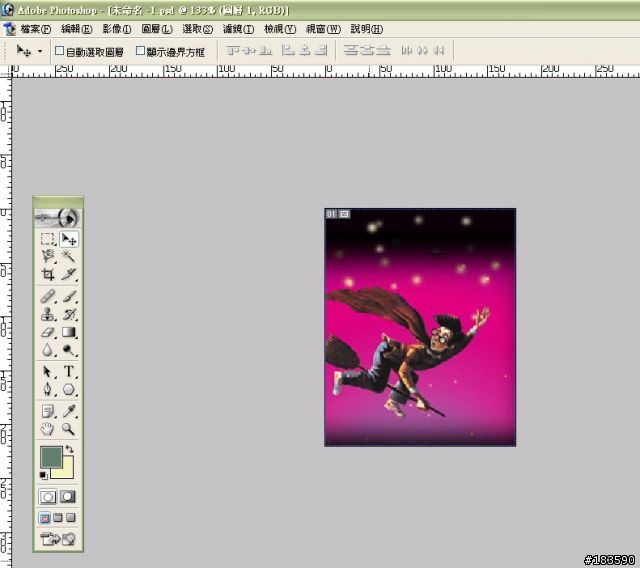Select the Type tool
The height and width of the screenshot is (568, 640).
click(69, 372)
